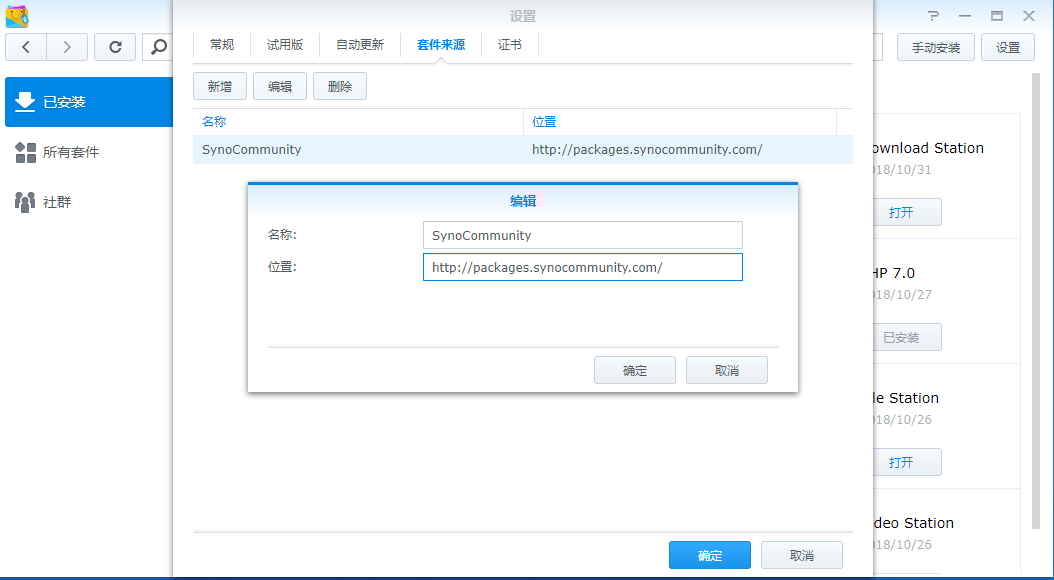Click the forward navigation arrow
The image size is (1054, 580).
pos(67,47)
